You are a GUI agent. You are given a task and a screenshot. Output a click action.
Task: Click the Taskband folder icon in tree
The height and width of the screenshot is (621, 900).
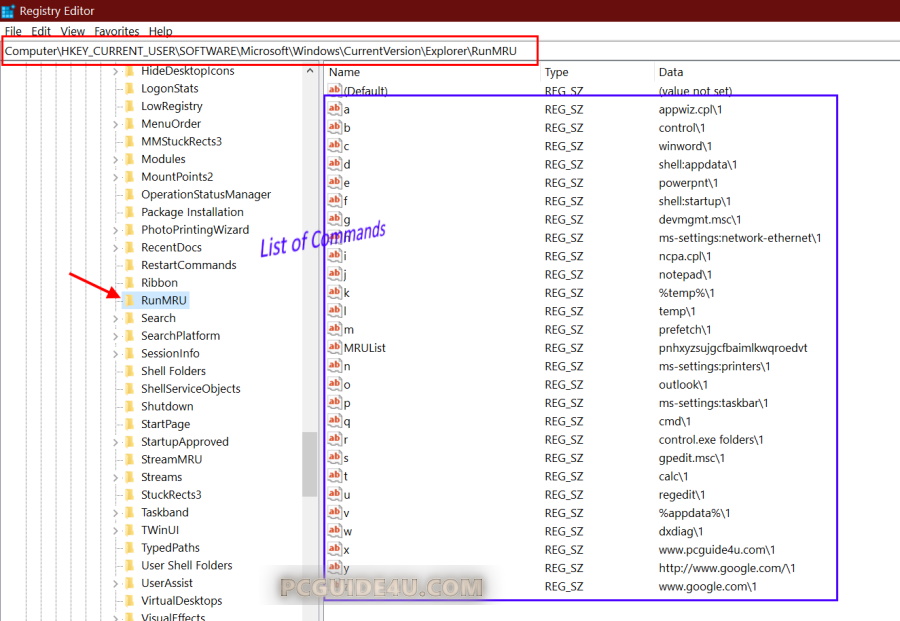tap(129, 512)
